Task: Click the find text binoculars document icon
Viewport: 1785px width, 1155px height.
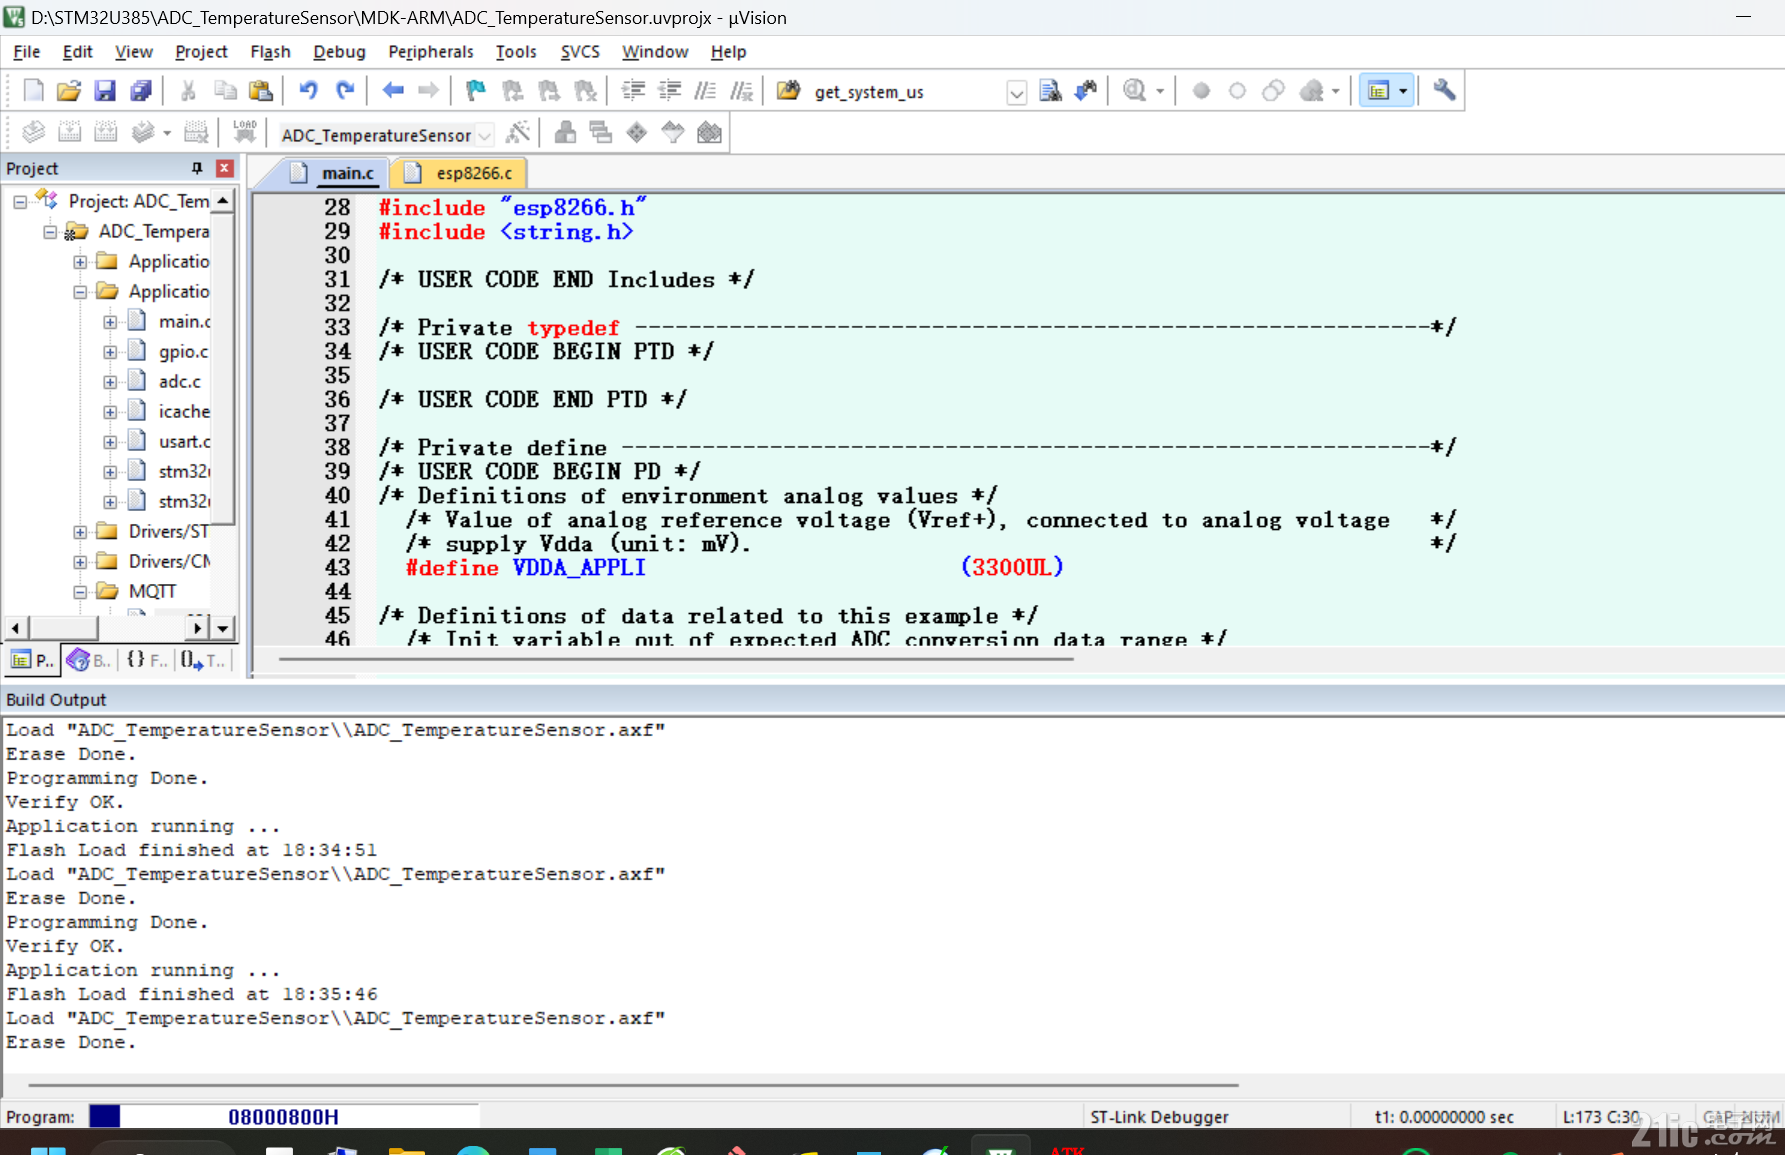Action: point(1050,91)
